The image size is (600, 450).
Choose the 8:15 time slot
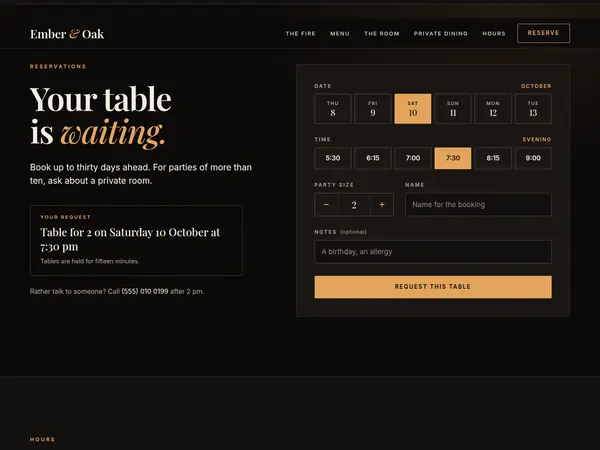click(x=493, y=158)
